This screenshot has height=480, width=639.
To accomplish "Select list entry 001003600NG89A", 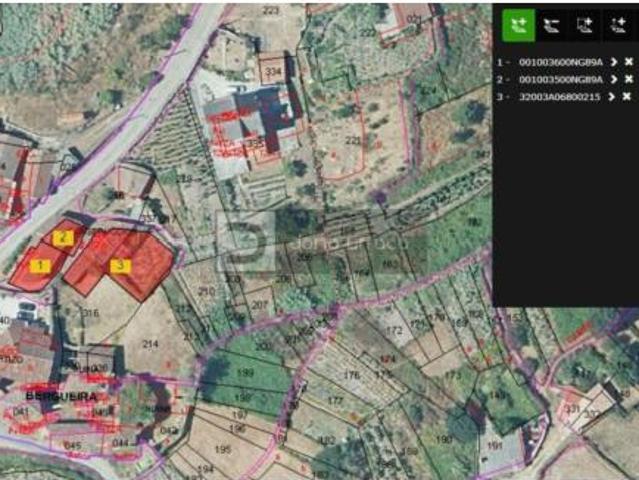I will pos(560,62).
